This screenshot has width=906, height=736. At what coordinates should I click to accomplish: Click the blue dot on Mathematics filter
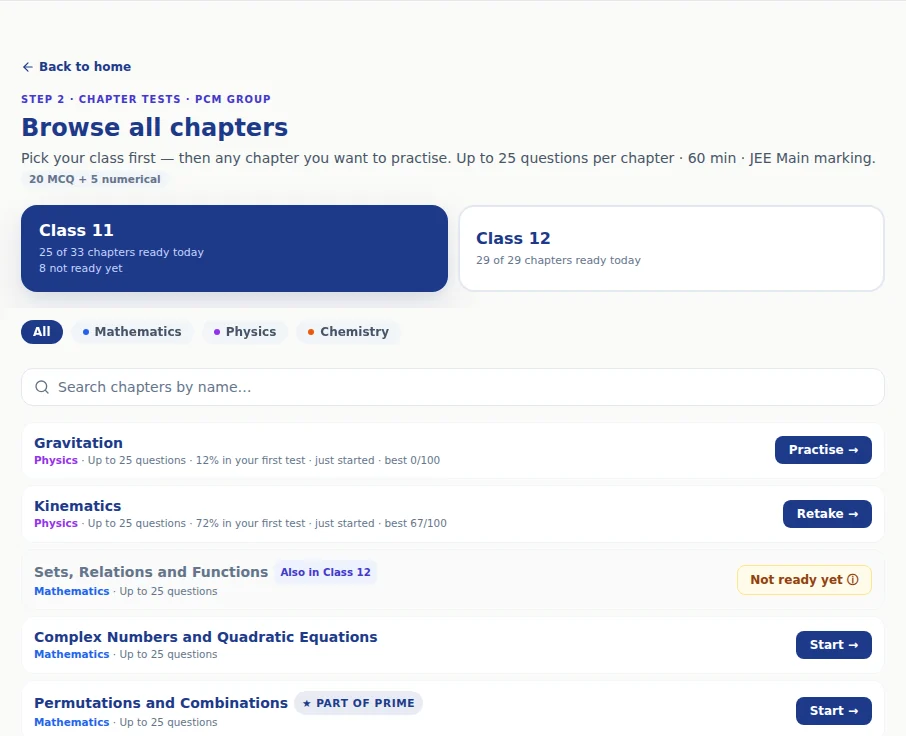[86, 332]
